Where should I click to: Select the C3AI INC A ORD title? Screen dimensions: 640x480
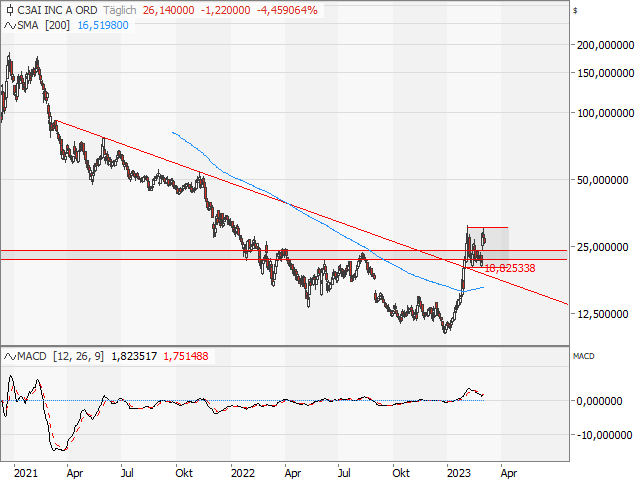point(58,10)
